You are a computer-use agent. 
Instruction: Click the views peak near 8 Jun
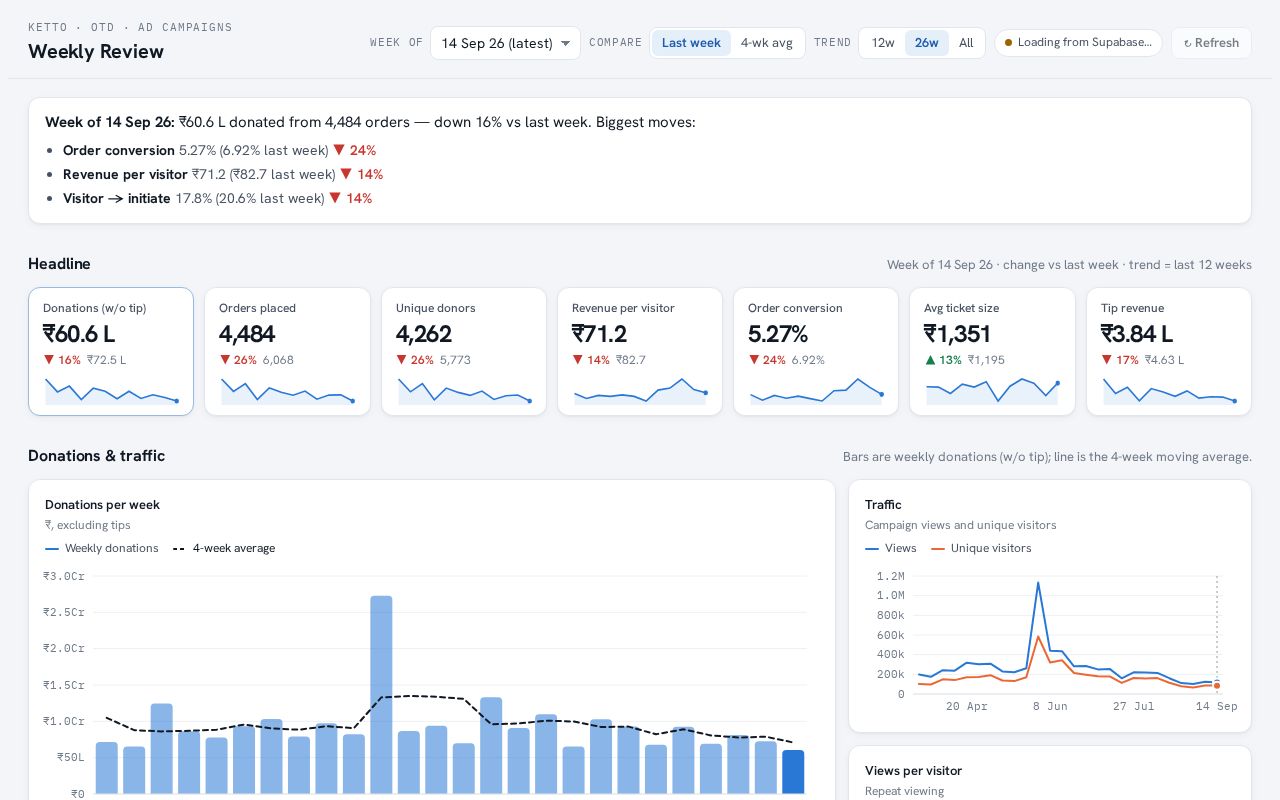coord(1038,582)
